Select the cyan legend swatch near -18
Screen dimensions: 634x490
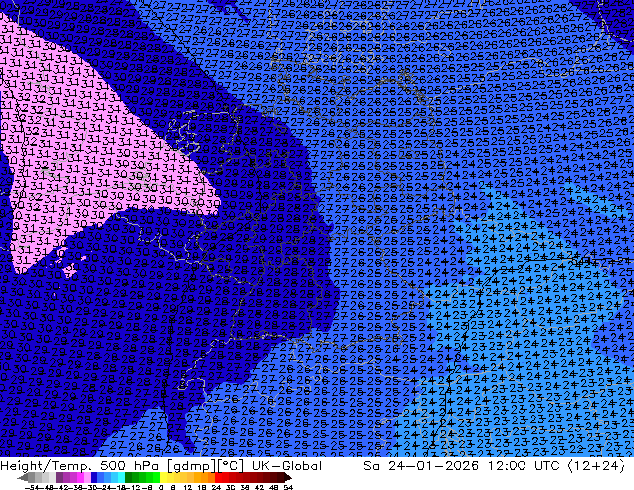(x=121, y=478)
